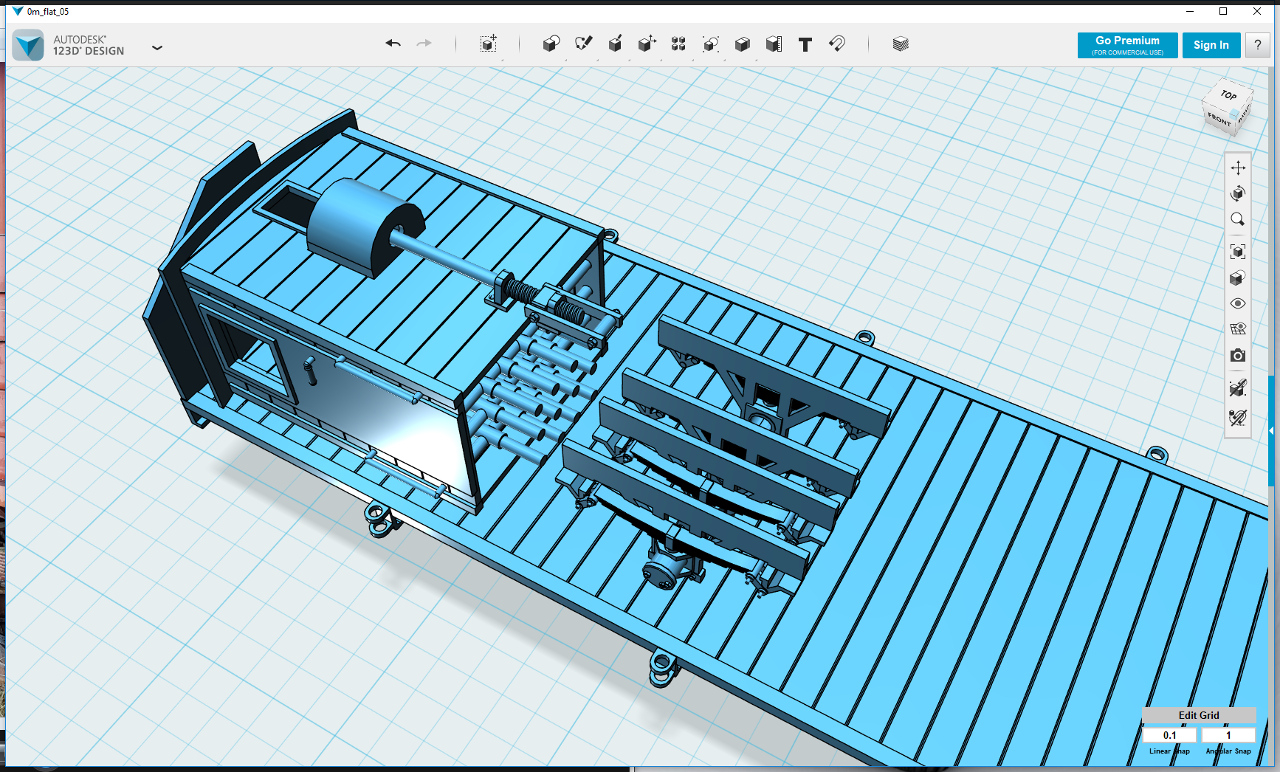Image resolution: width=1280 pixels, height=772 pixels.
Task: Open the view style cube-and-sphere icon in navigation bar
Action: [1238, 278]
